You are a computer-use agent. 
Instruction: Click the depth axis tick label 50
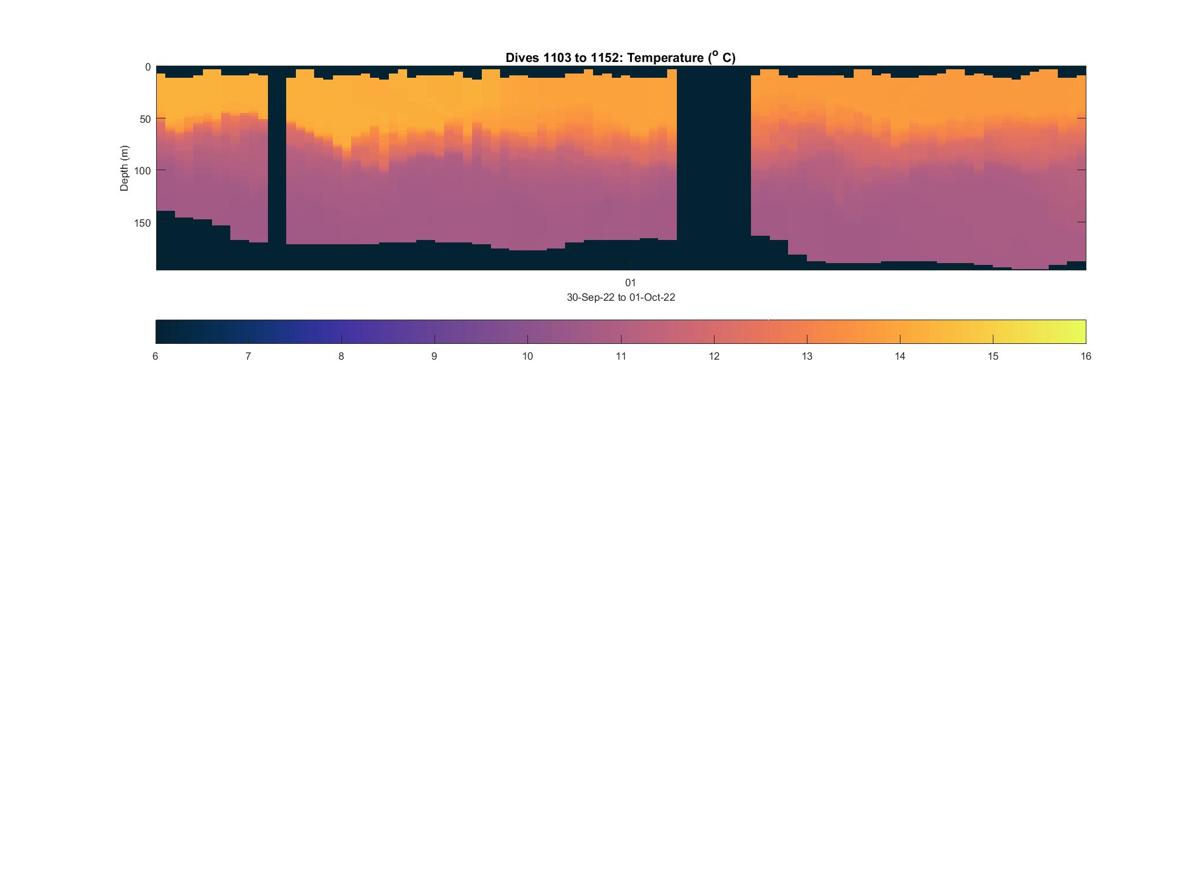(144, 119)
